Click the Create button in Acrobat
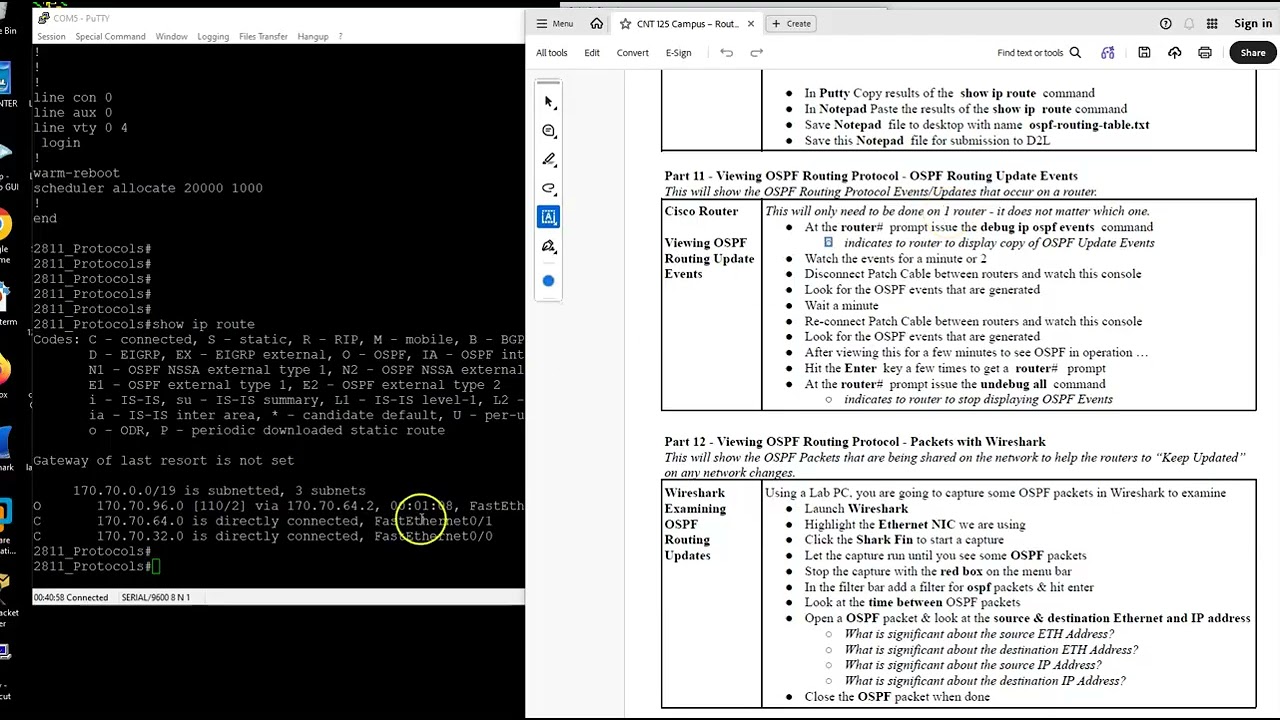 point(791,24)
